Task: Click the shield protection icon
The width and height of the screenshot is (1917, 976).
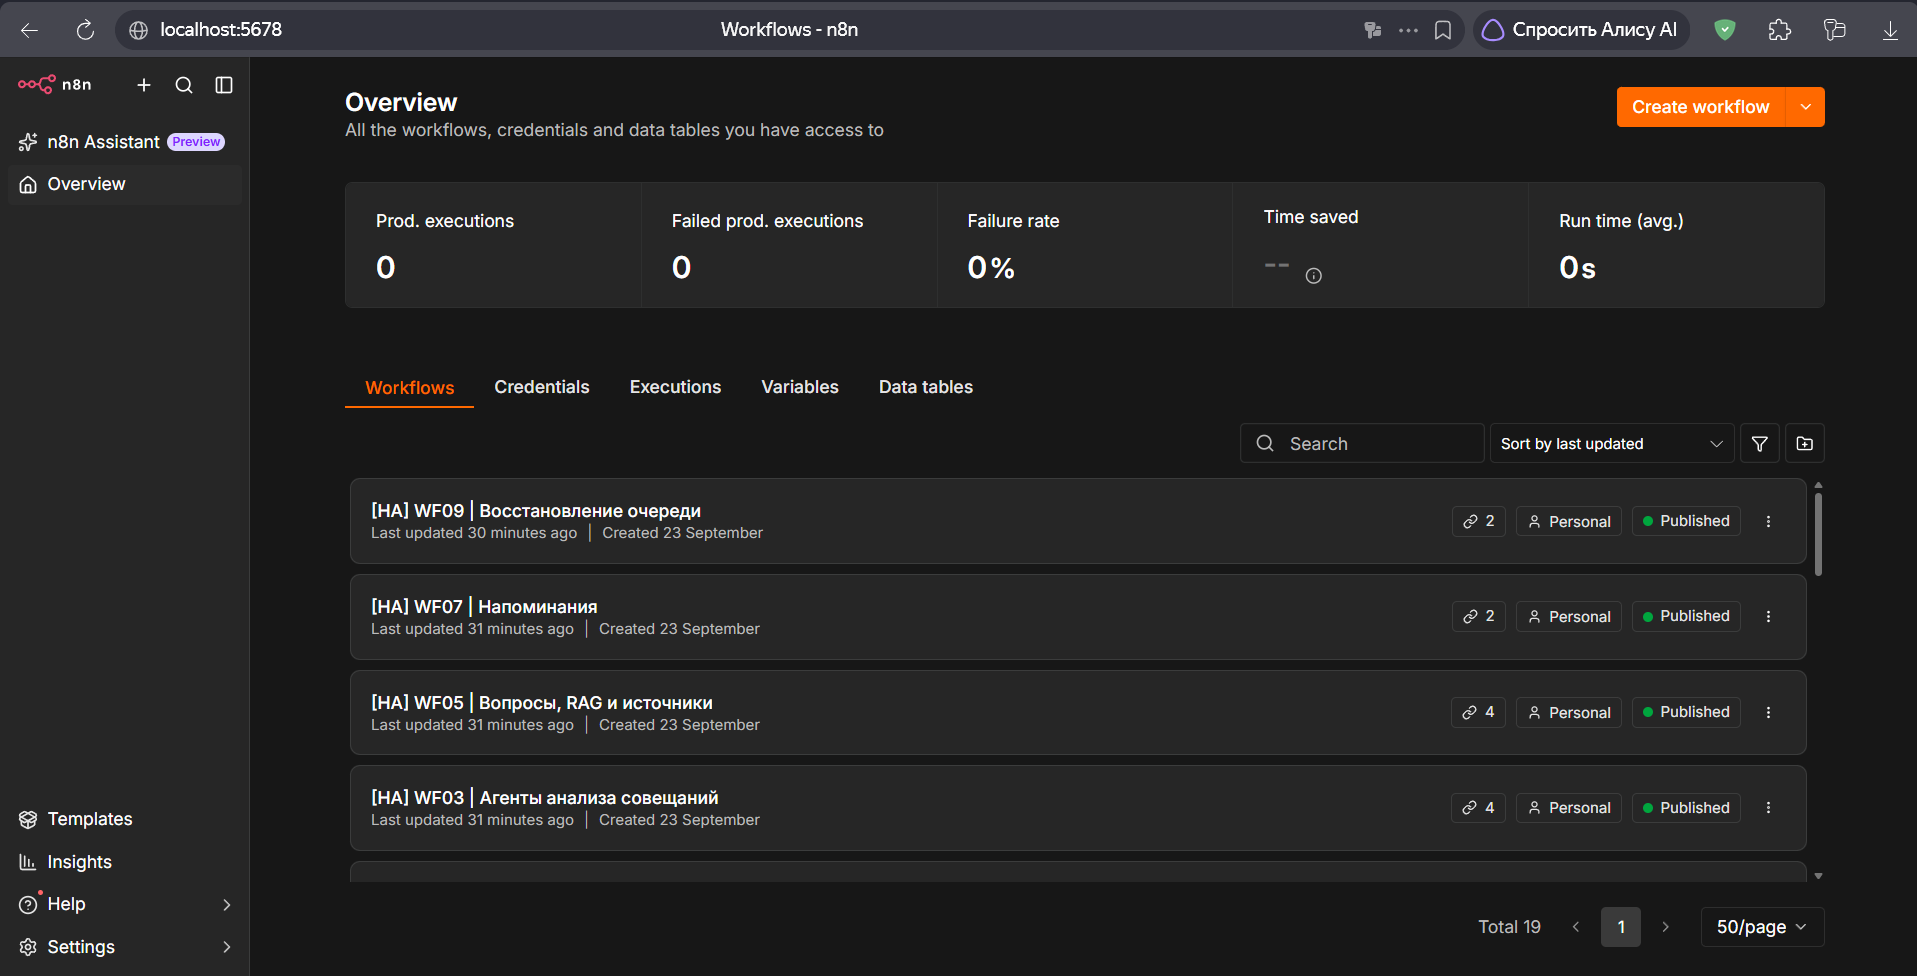Action: pyautogui.click(x=1725, y=30)
